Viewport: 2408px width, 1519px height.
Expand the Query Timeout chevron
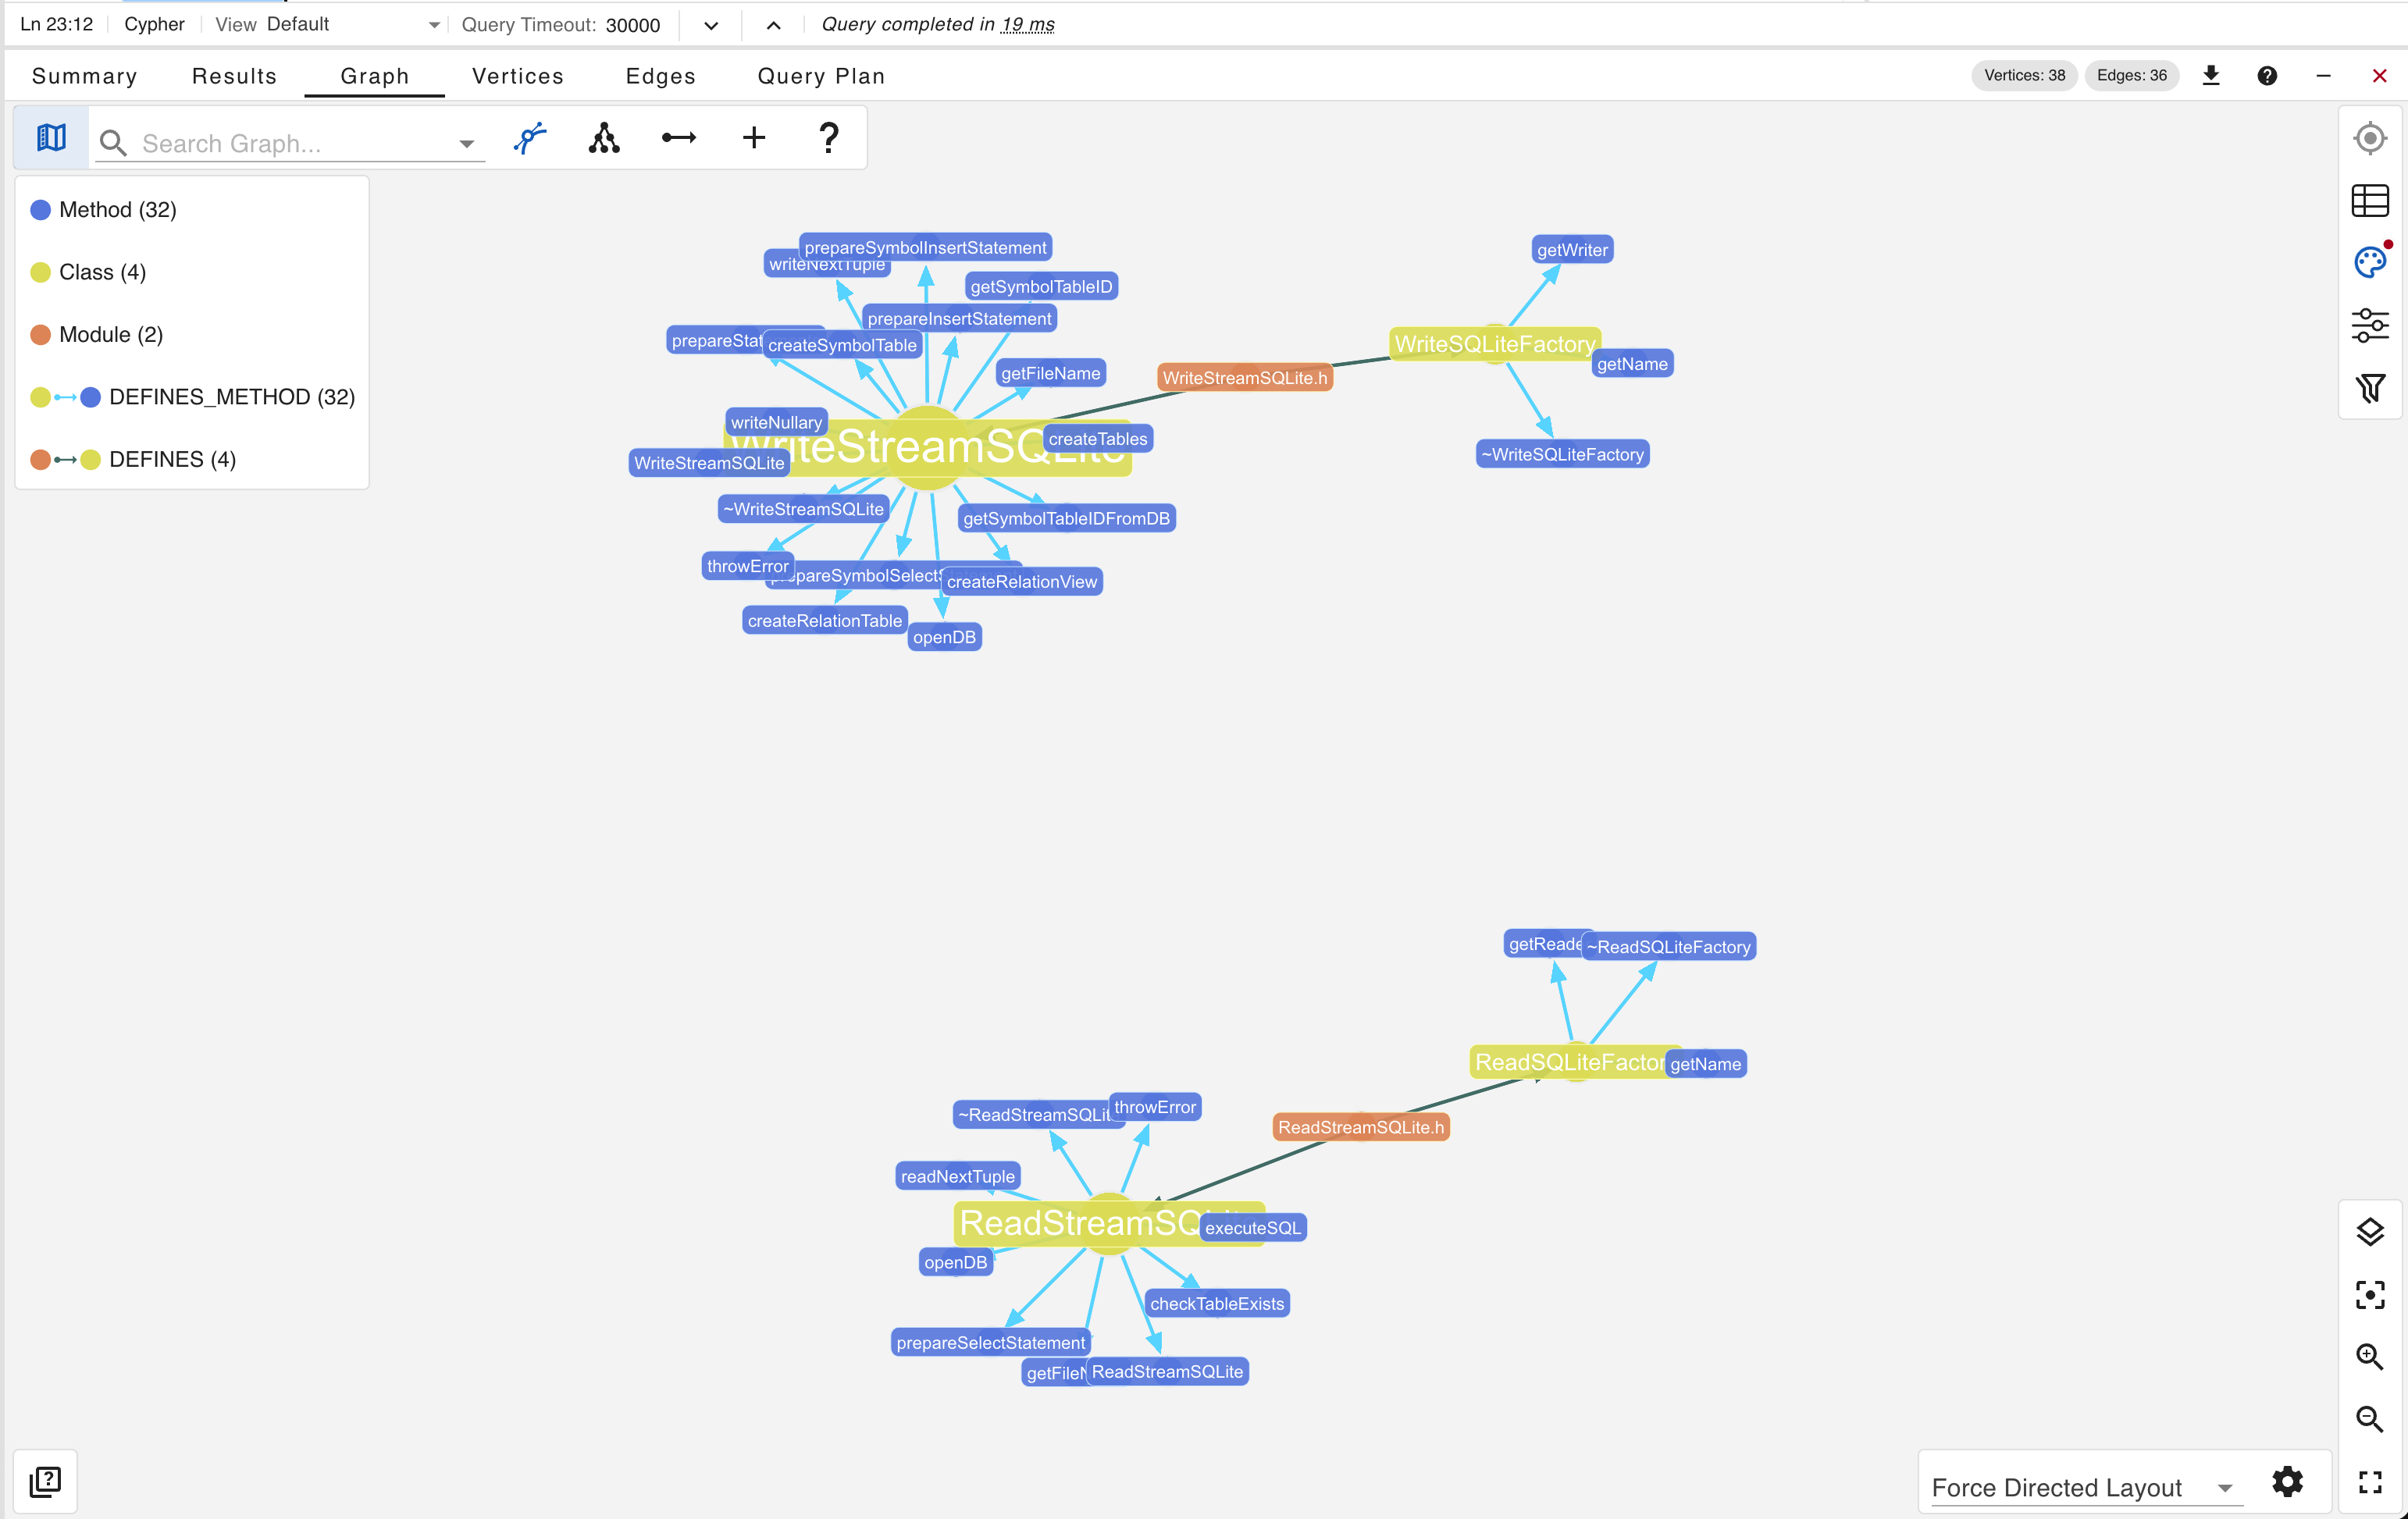tap(710, 25)
